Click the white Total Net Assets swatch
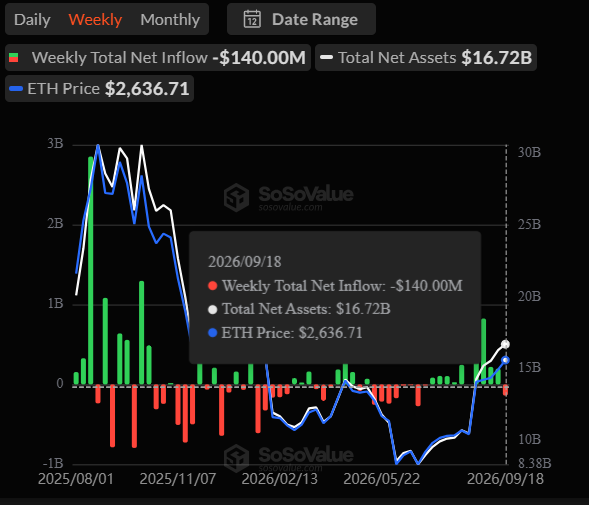 point(326,57)
